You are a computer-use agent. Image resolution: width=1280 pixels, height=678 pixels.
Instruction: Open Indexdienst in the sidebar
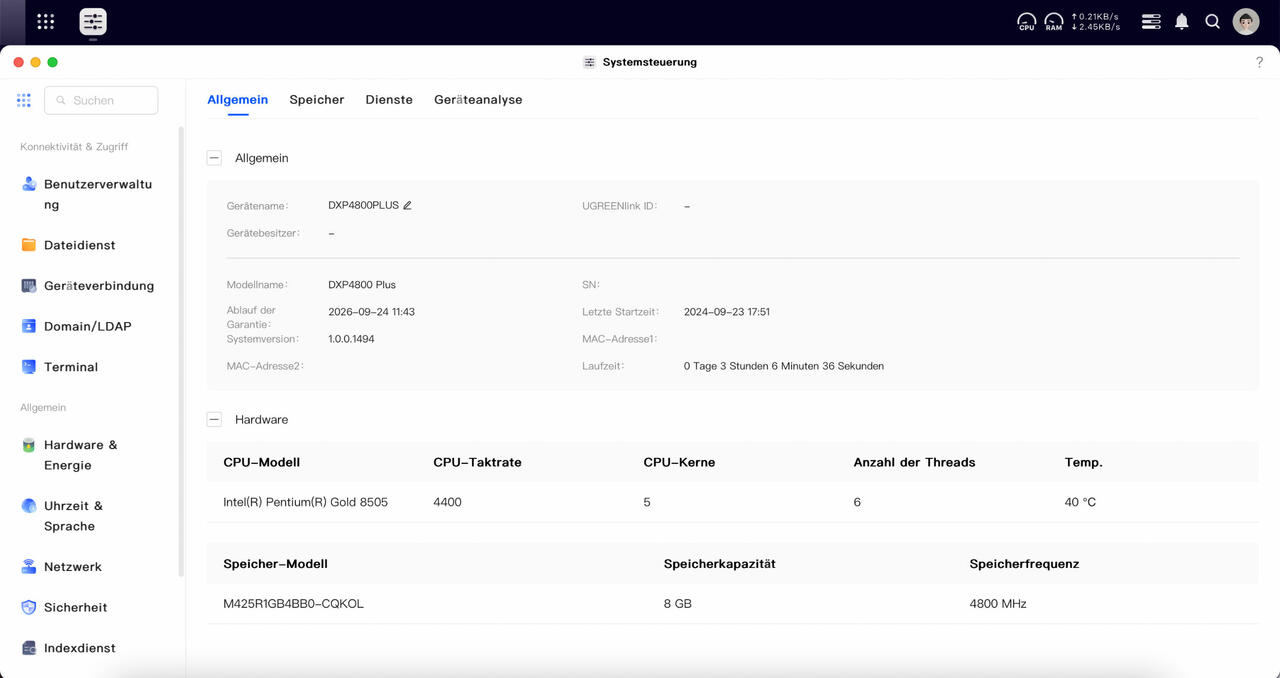coord(69,648)
